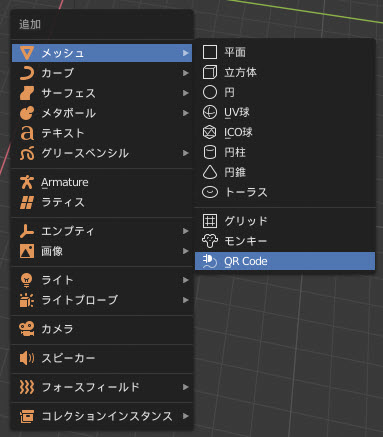Choose ICO球 in the submenu
383x437 pixels.
point(285,132)
